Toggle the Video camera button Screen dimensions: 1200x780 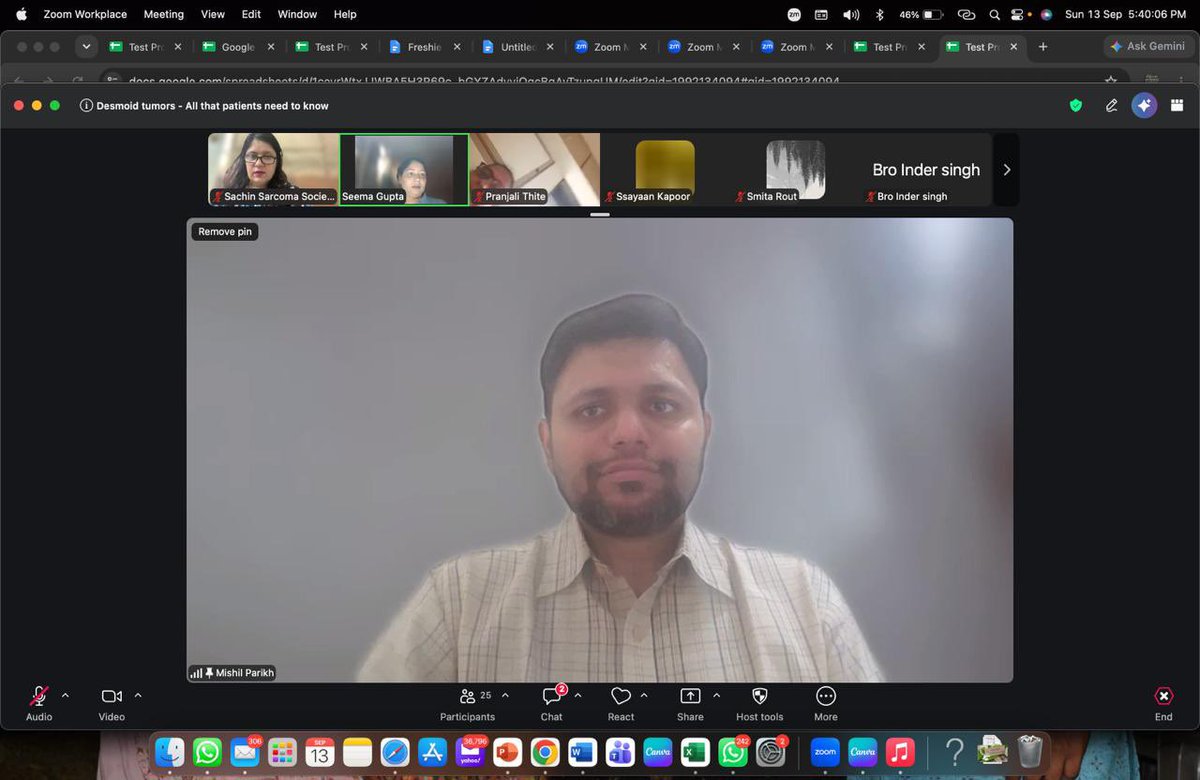[x=111, y=703]
